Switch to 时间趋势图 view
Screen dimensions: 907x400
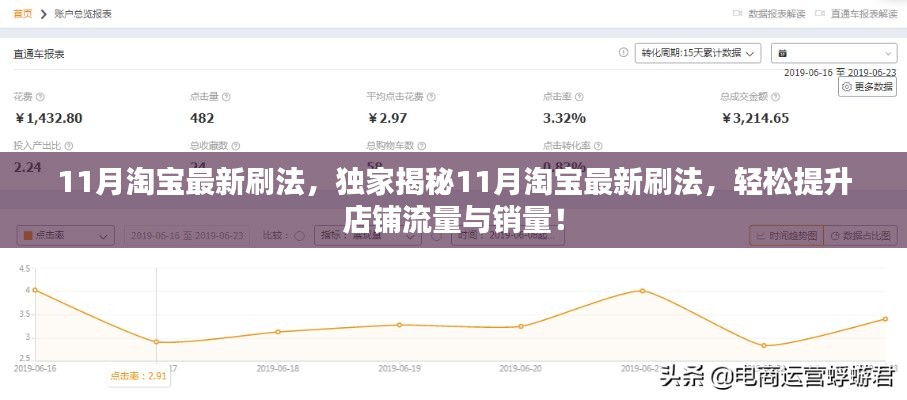(x=786, y=236)
